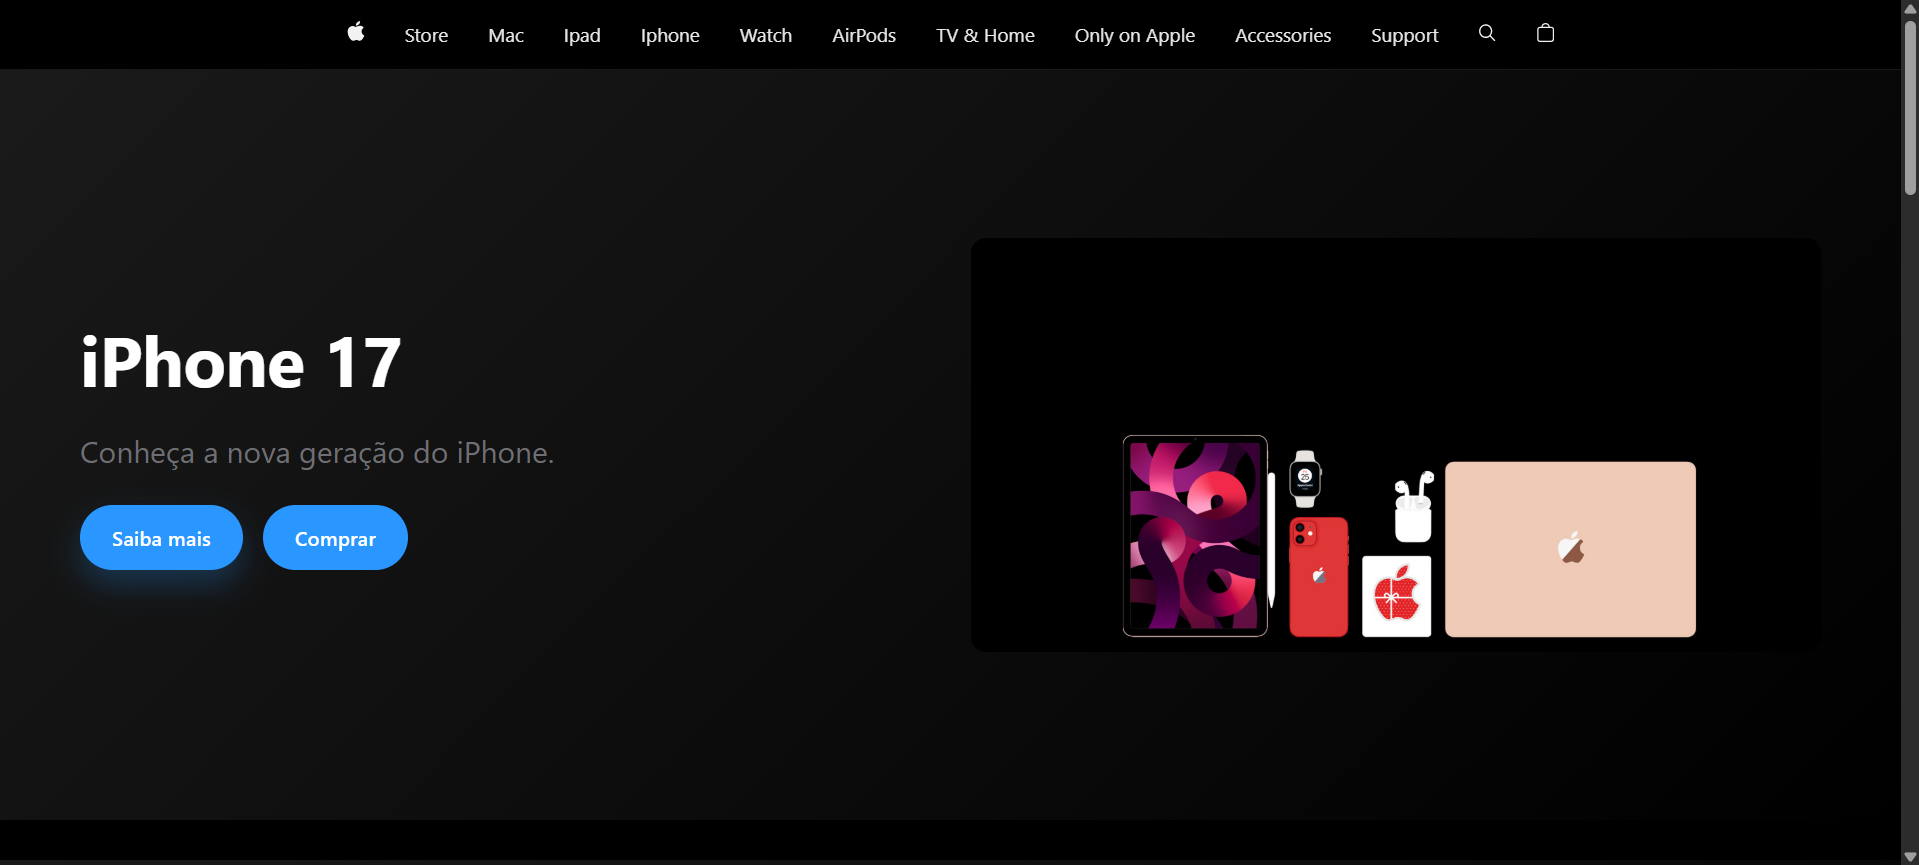This screenshot has height=865, width=1919.
Task: Click the scrollbar up arrow
Action: (x=1910, y=8)
